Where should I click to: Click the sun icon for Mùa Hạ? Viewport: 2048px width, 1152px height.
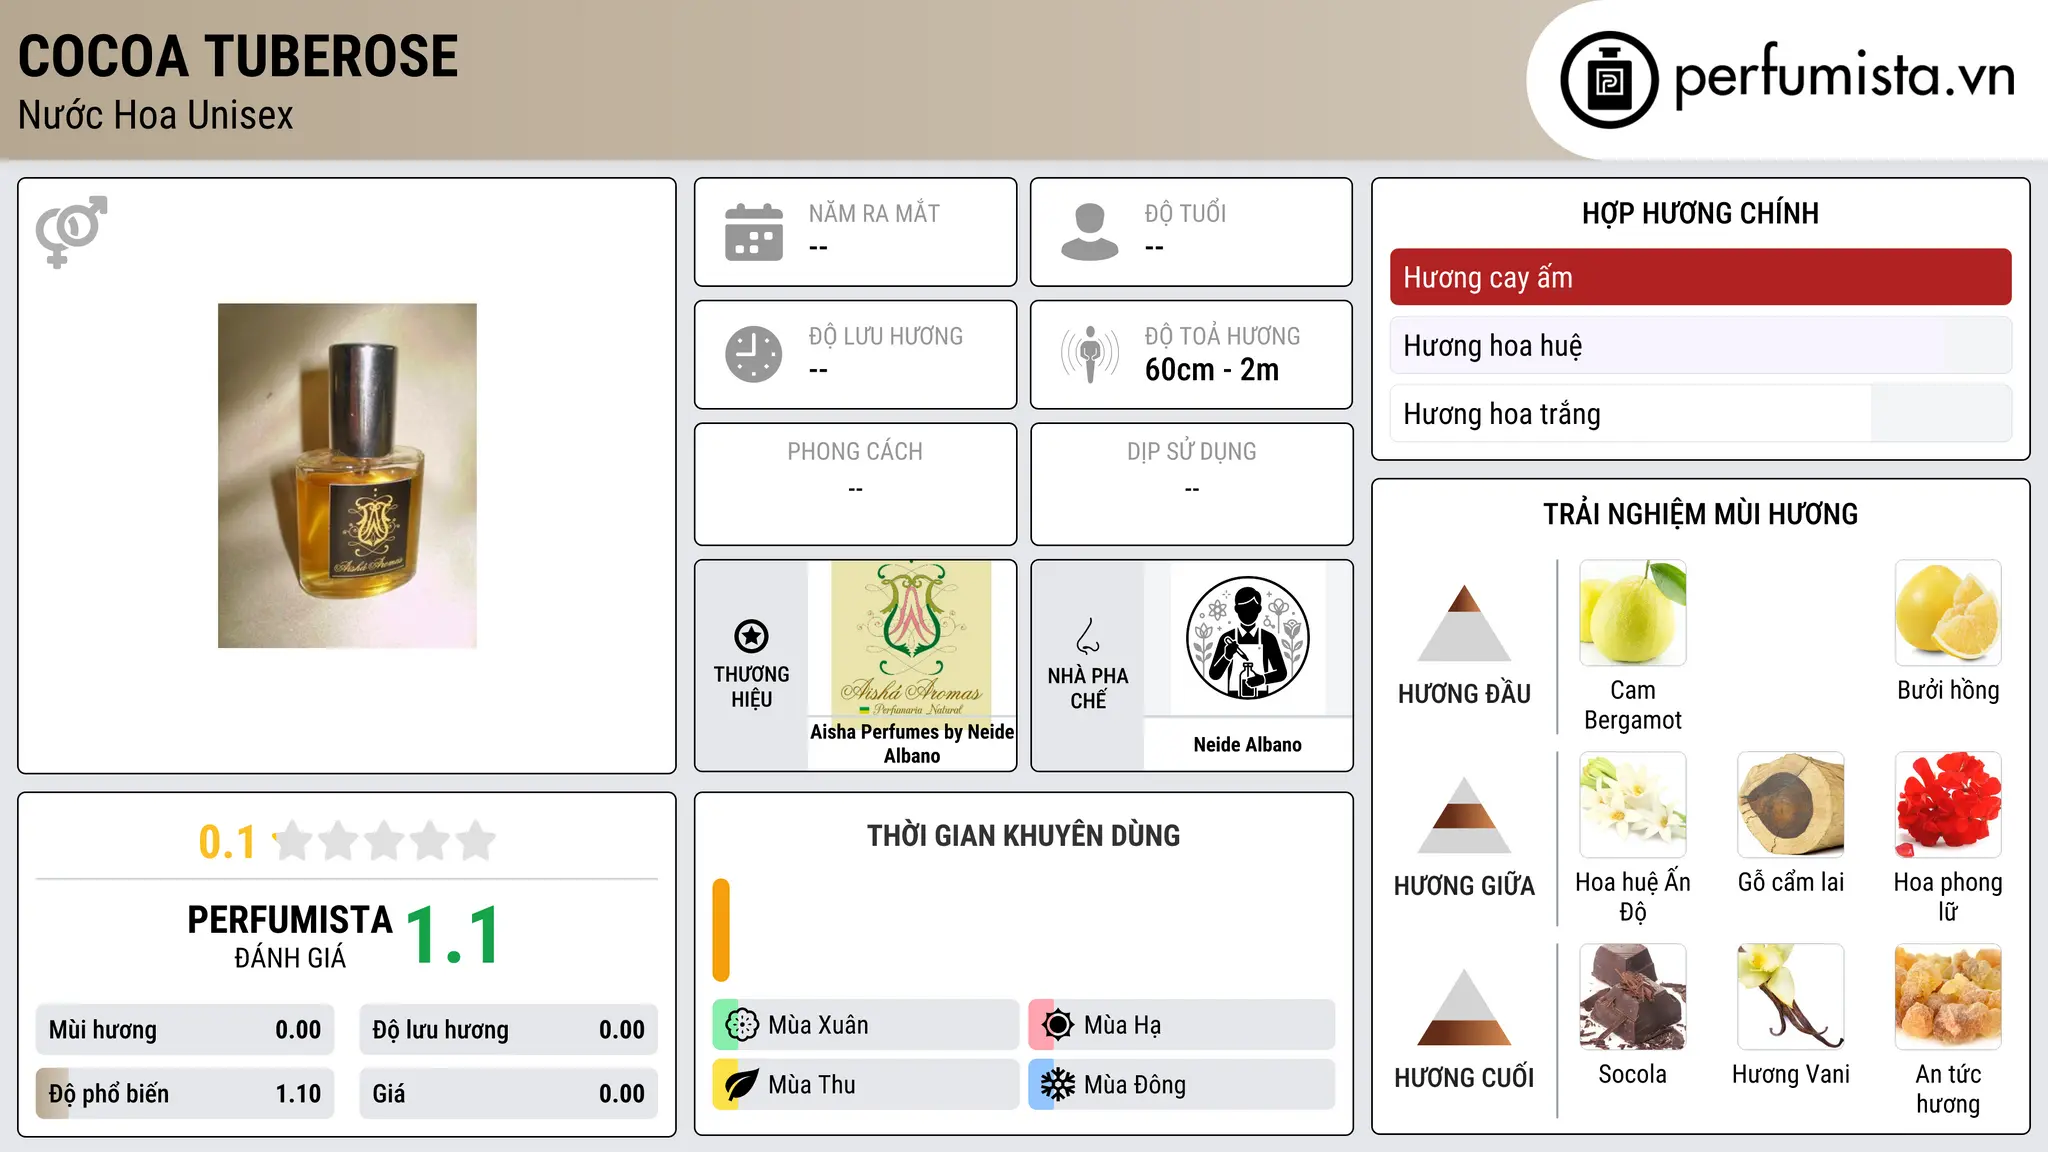click(1057, 1025)
